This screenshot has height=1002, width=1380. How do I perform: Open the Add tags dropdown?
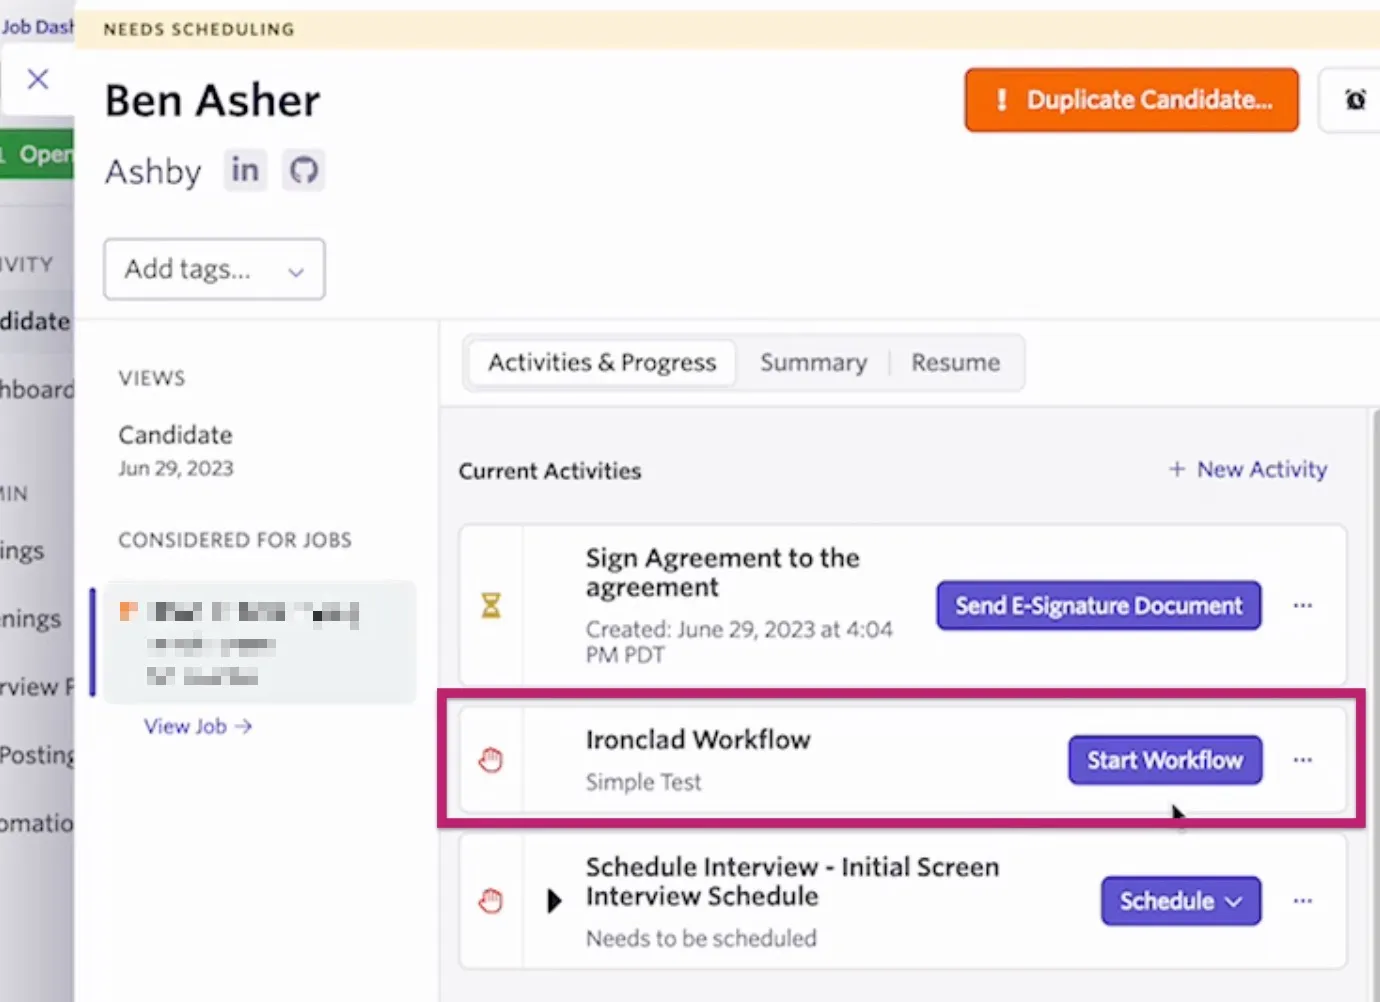coord(214,269)
